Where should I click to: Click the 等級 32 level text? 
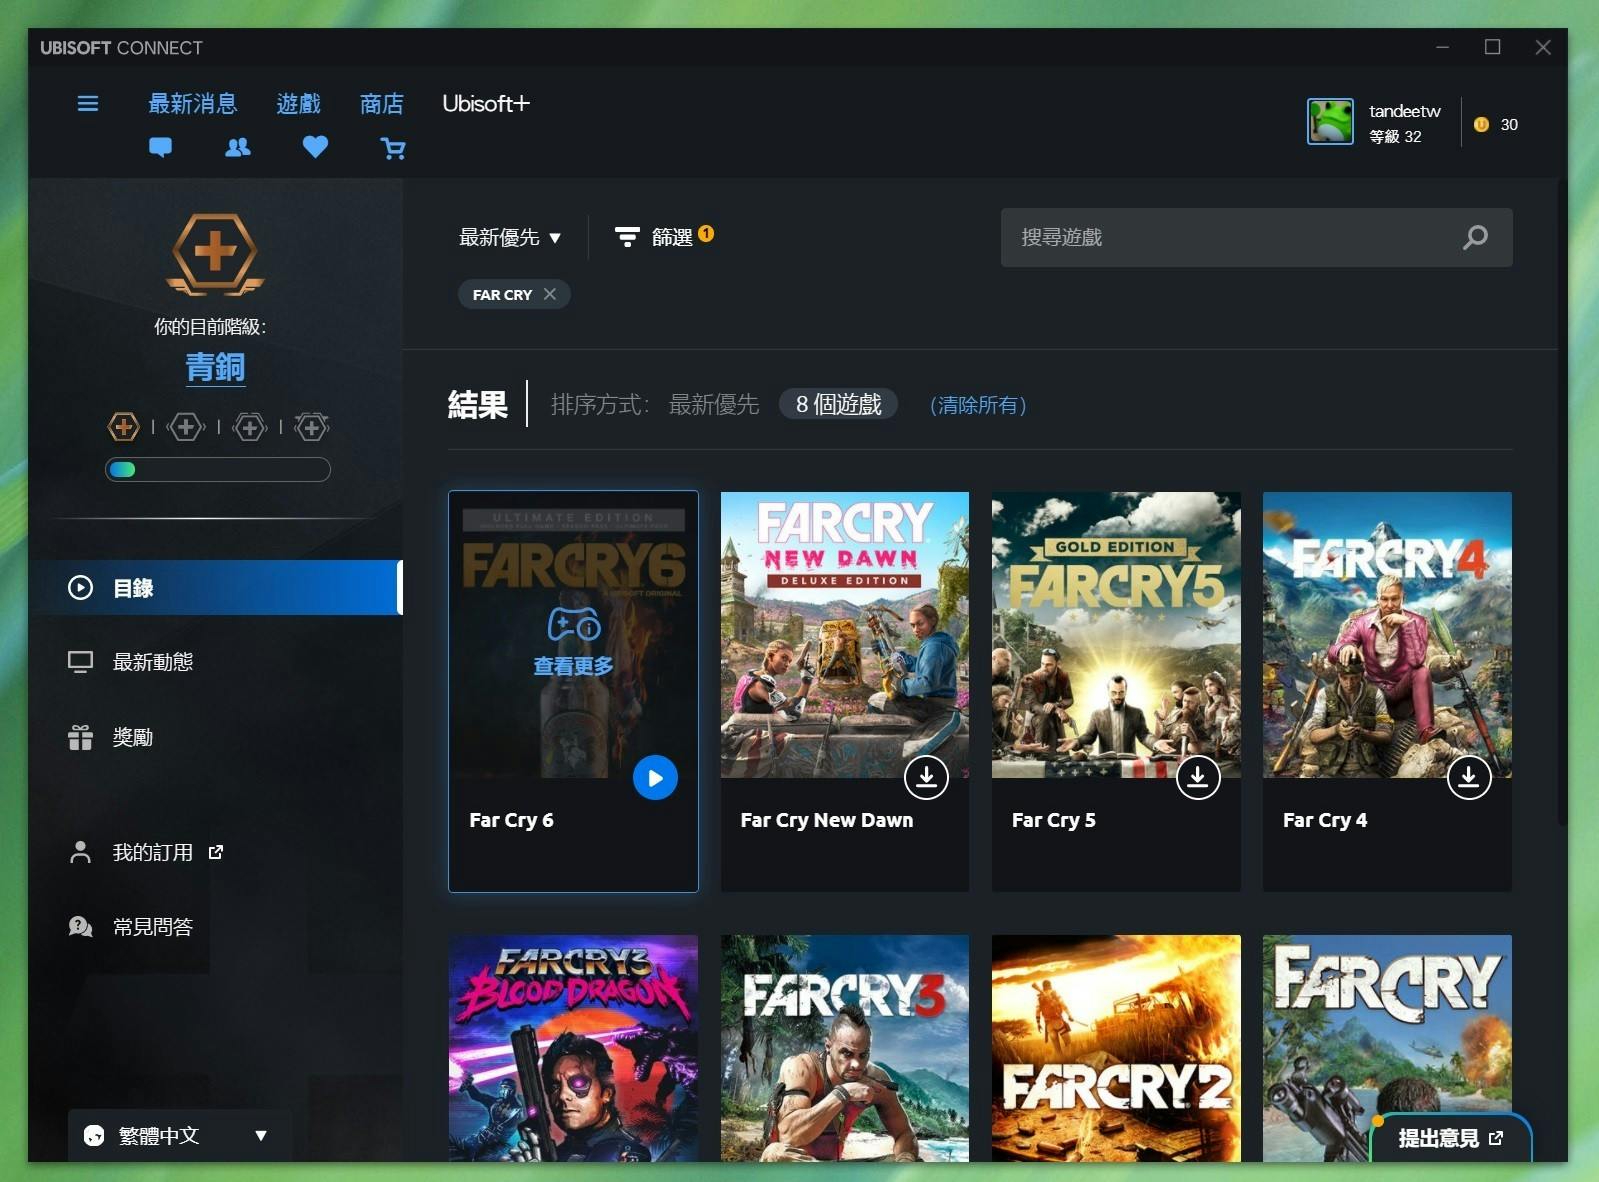tap(1395, 137)
